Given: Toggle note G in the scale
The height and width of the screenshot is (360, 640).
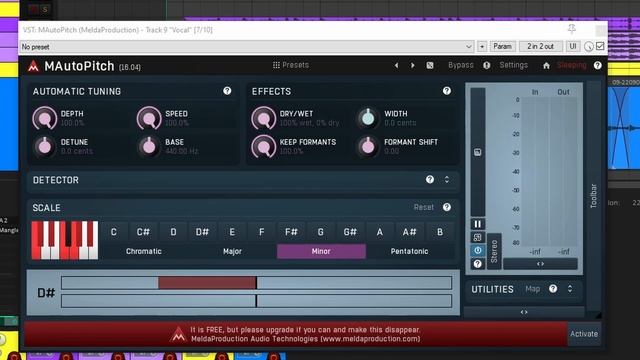Looking at the screenshot, I should pos(320,232).
